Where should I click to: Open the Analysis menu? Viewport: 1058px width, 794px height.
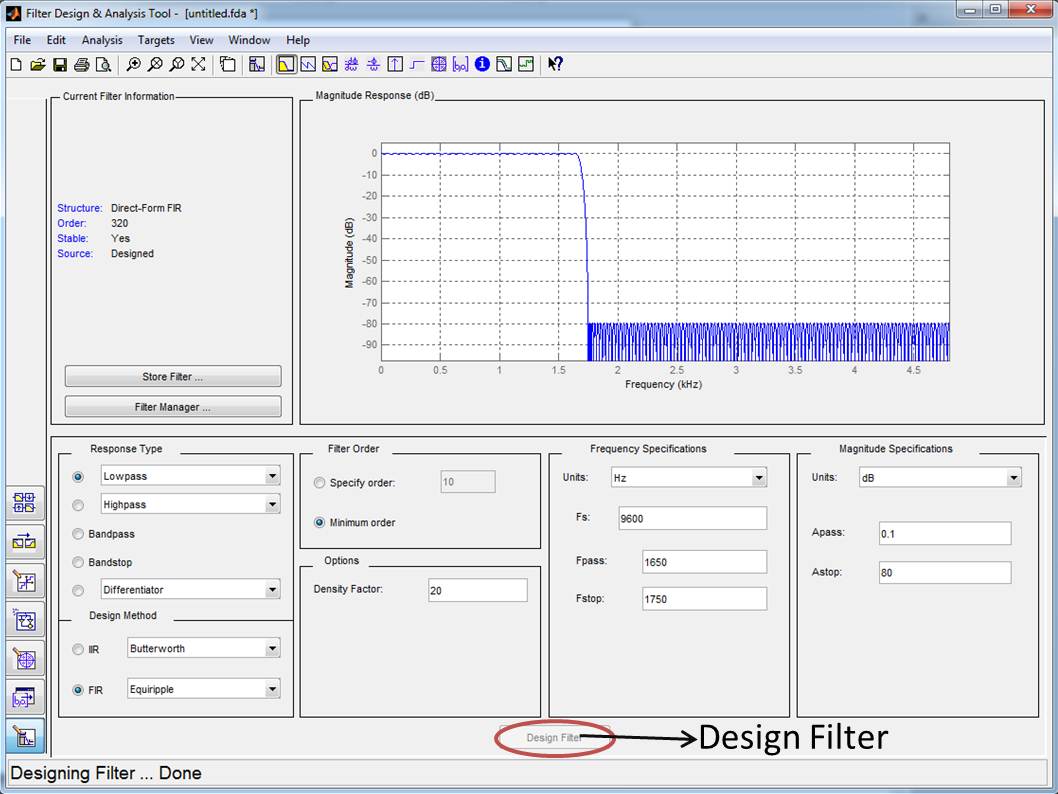(x=102, y=40)
